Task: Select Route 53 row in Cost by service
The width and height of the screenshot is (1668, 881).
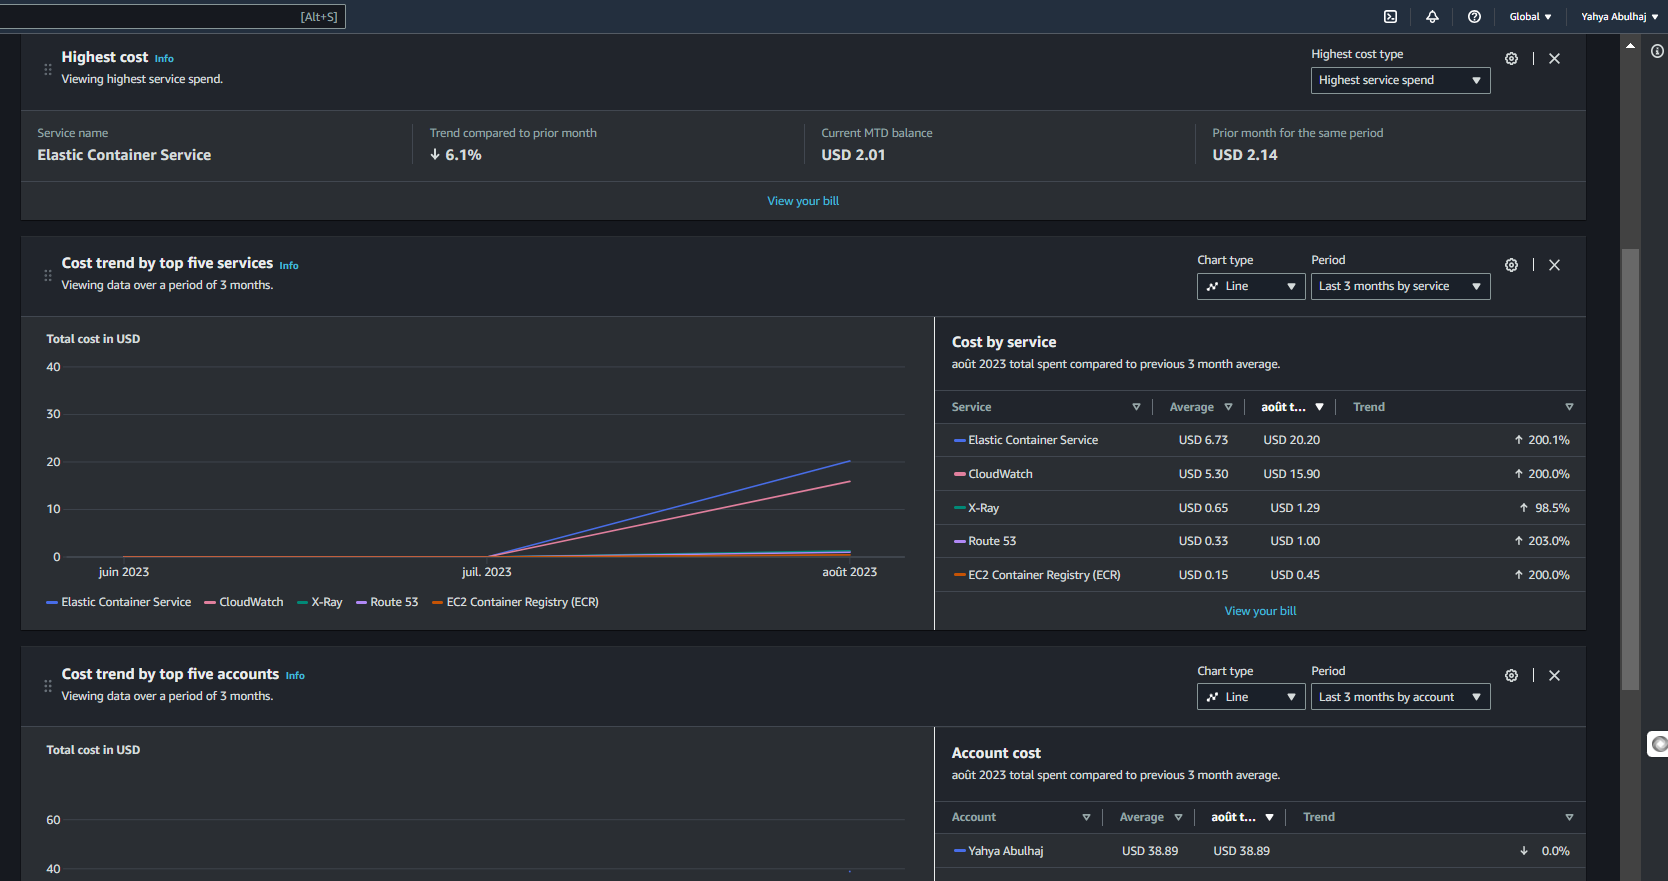Action: 992,541
